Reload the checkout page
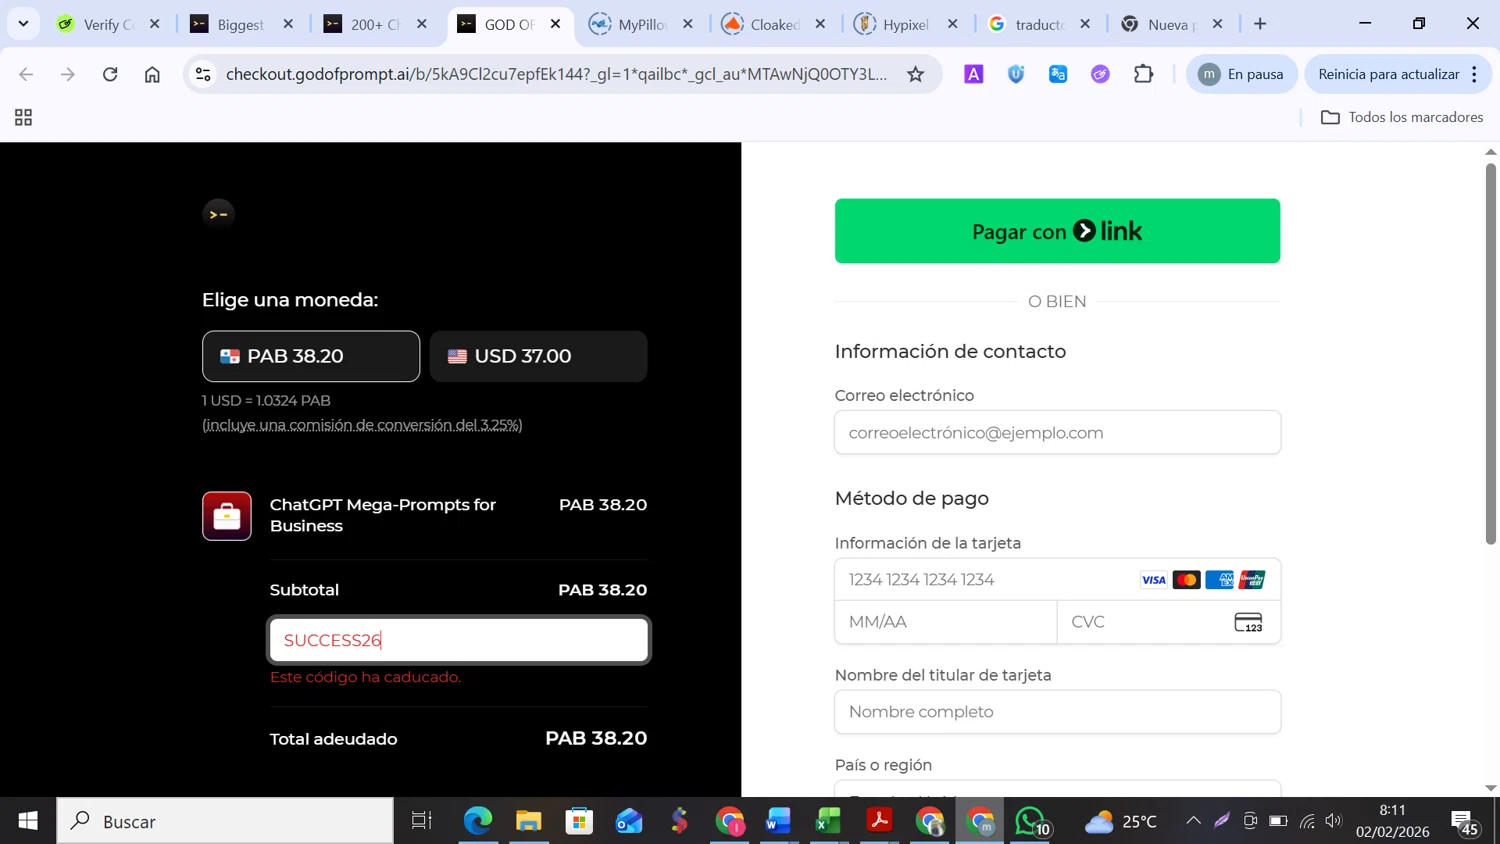The image size is (1500, 844). (x=110, y=74)
